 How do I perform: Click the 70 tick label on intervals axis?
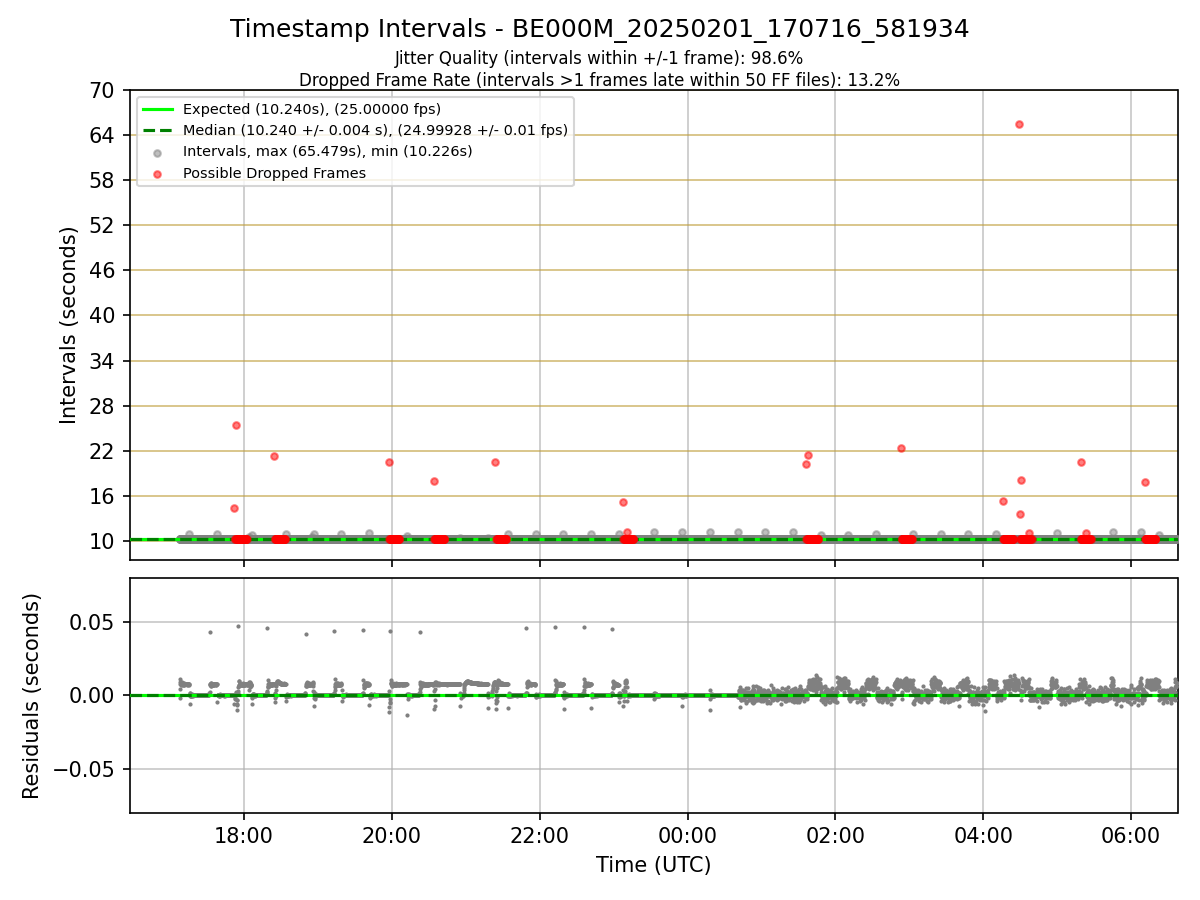coord(102,90)
